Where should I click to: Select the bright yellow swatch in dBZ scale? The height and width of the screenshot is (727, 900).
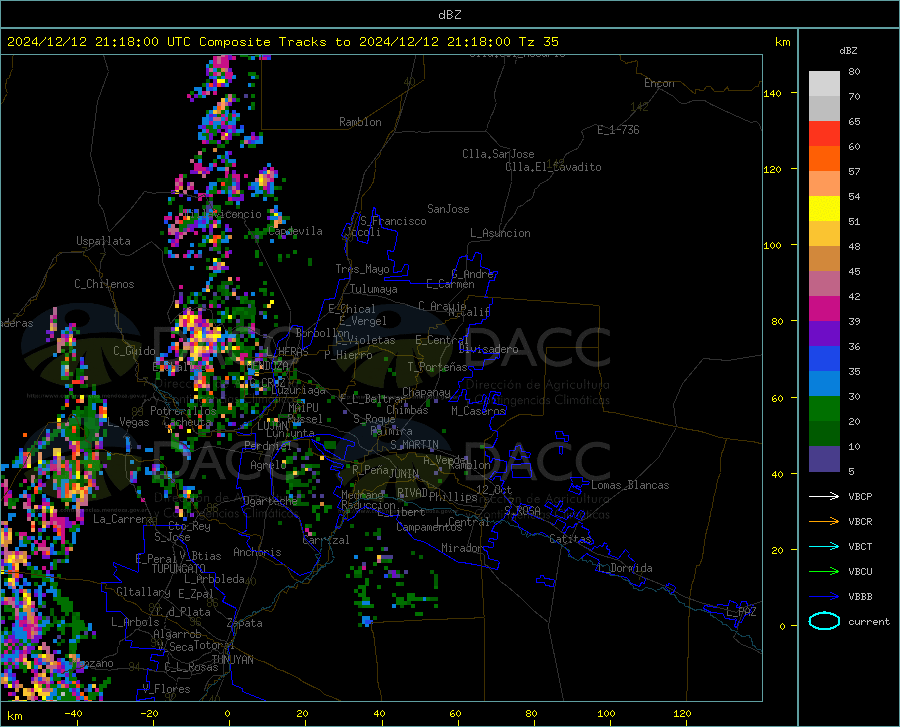coord(824,209)
